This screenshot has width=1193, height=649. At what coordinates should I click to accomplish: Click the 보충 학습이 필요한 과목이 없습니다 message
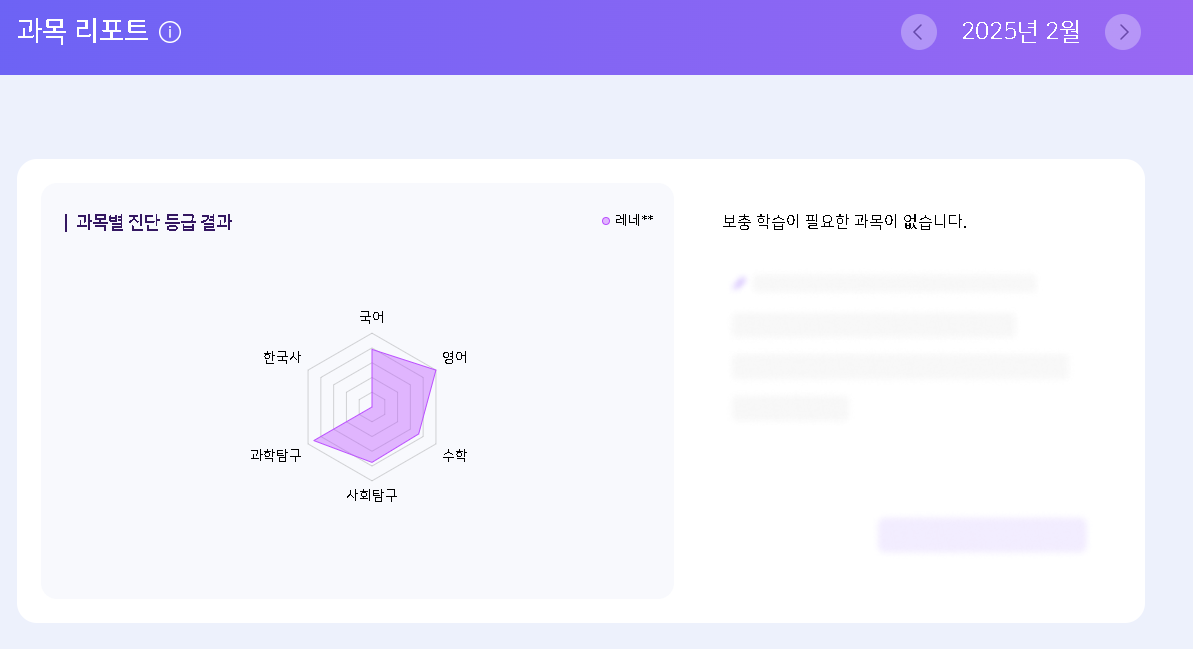(x=844, y=222)
